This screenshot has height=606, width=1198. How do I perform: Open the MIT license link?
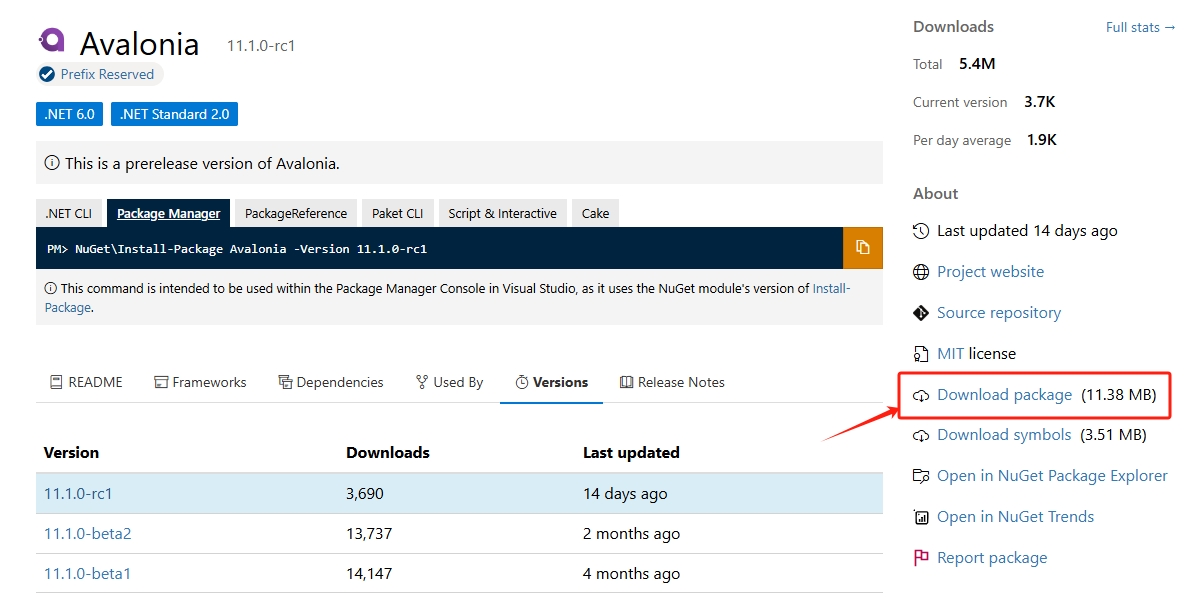[950, 354]
